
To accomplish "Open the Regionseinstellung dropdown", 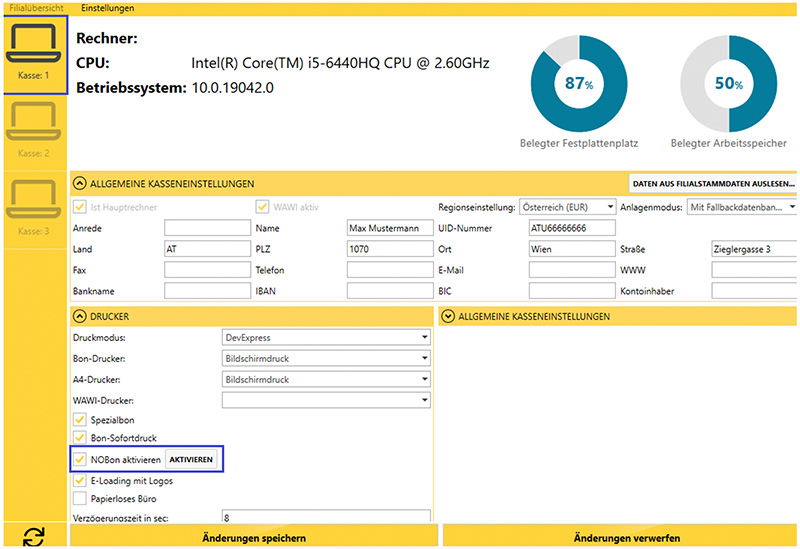I will coord(568,207).
